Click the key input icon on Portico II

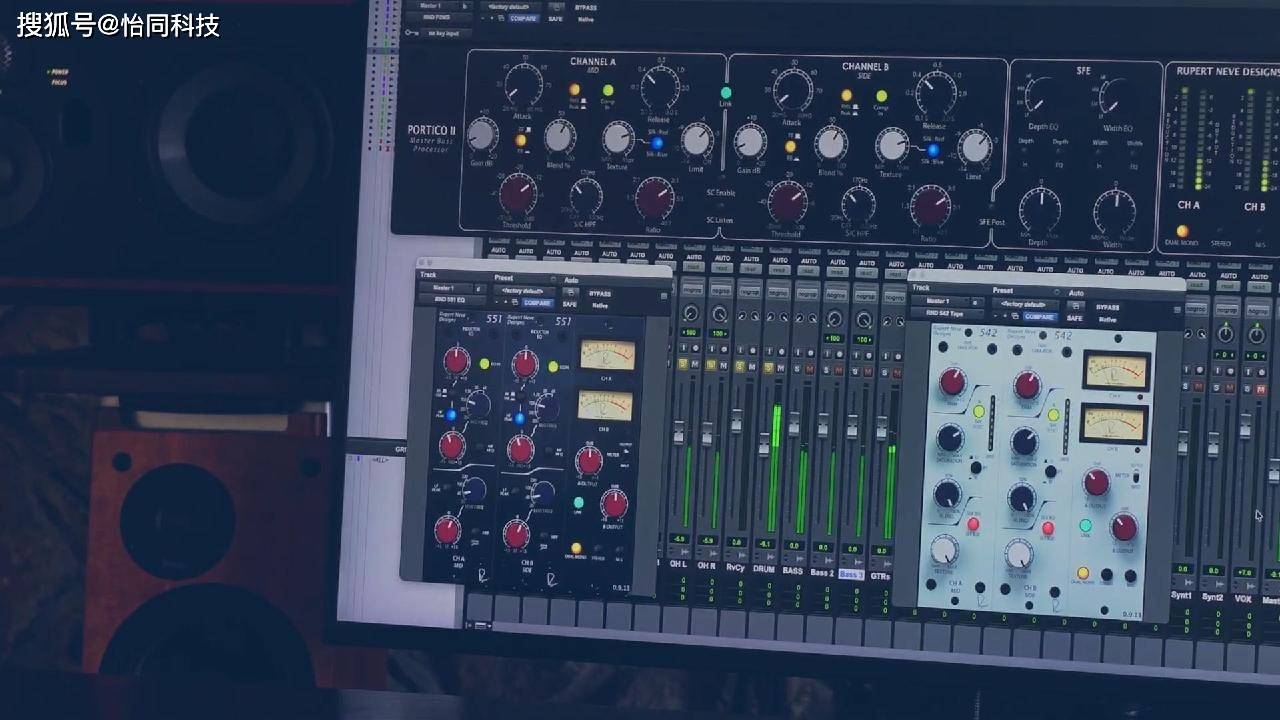412,33
